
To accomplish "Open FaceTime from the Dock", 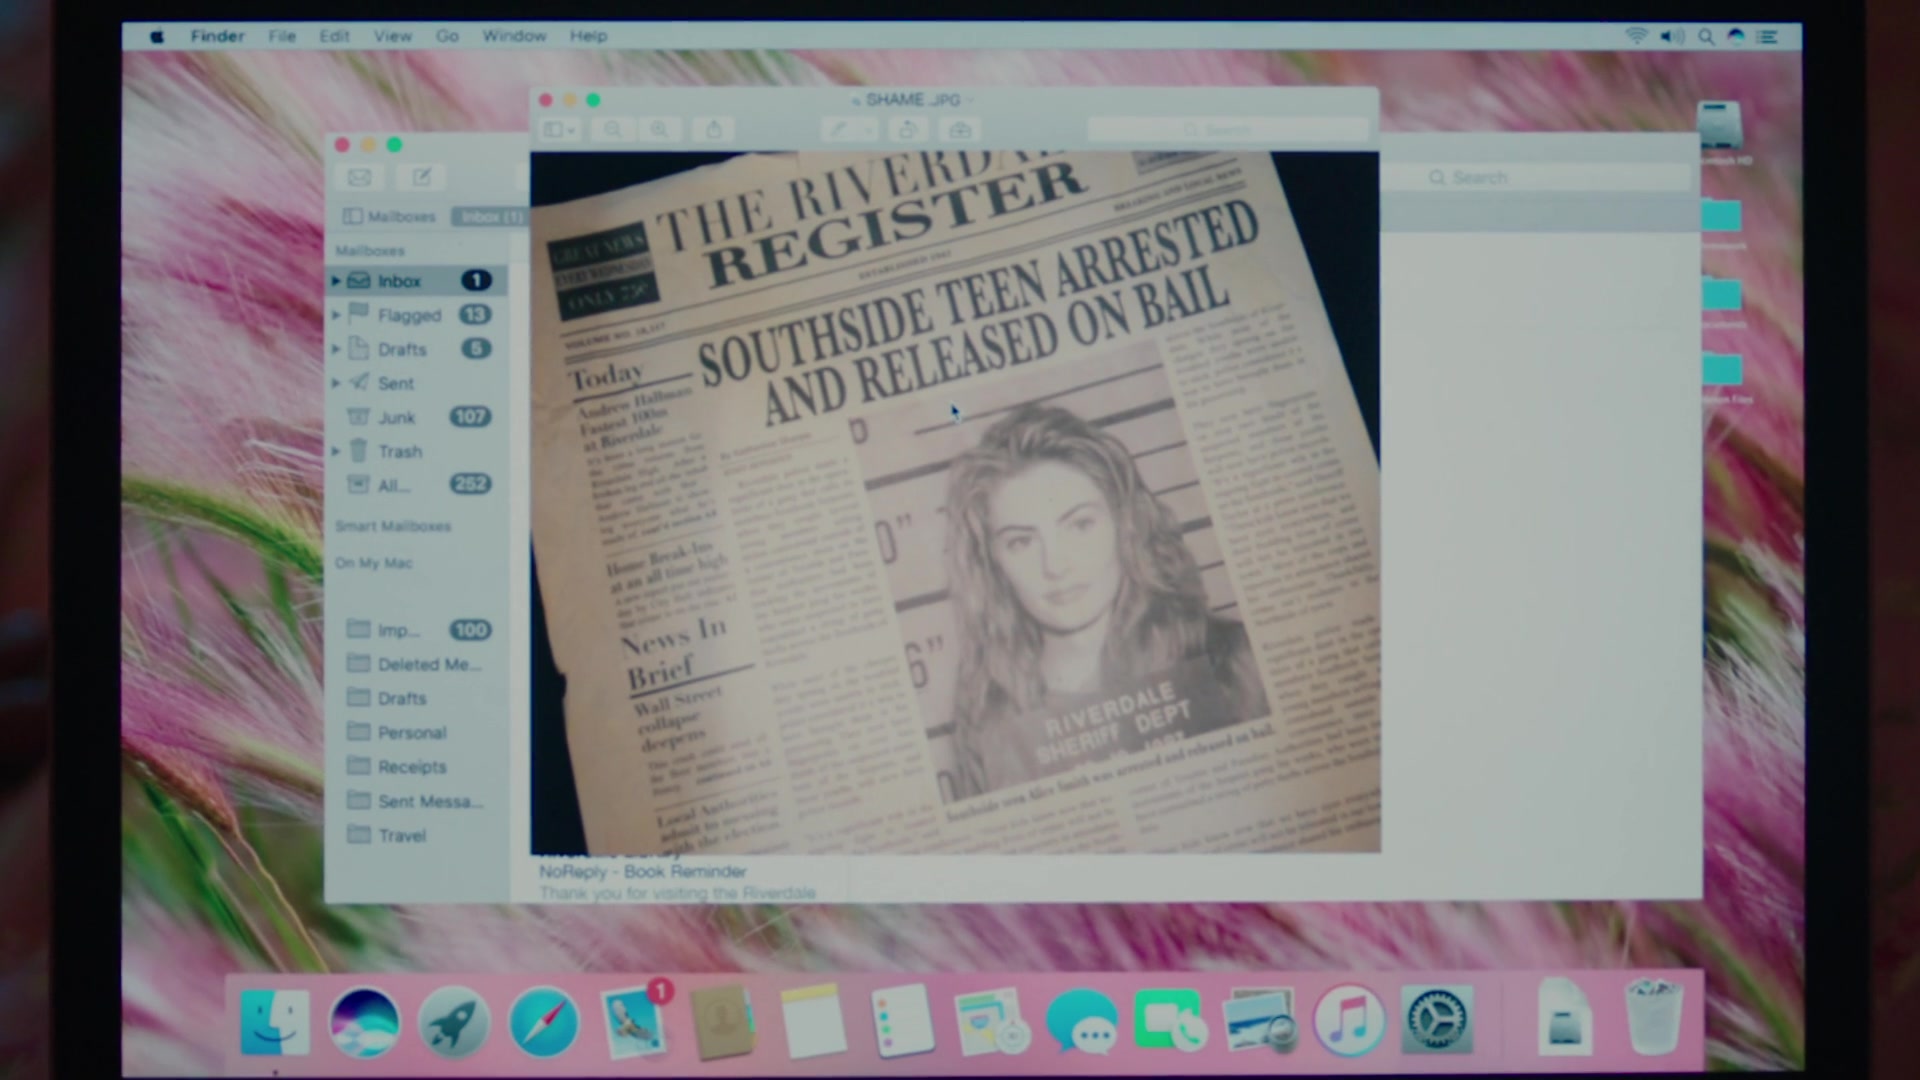I will [x=1169, y=1022].
